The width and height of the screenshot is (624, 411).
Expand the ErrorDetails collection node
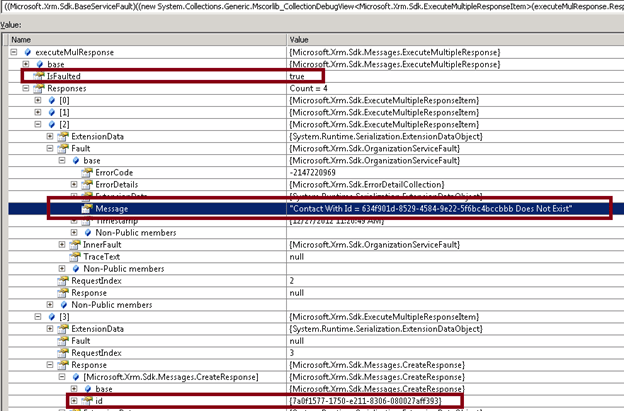(74, 184)
